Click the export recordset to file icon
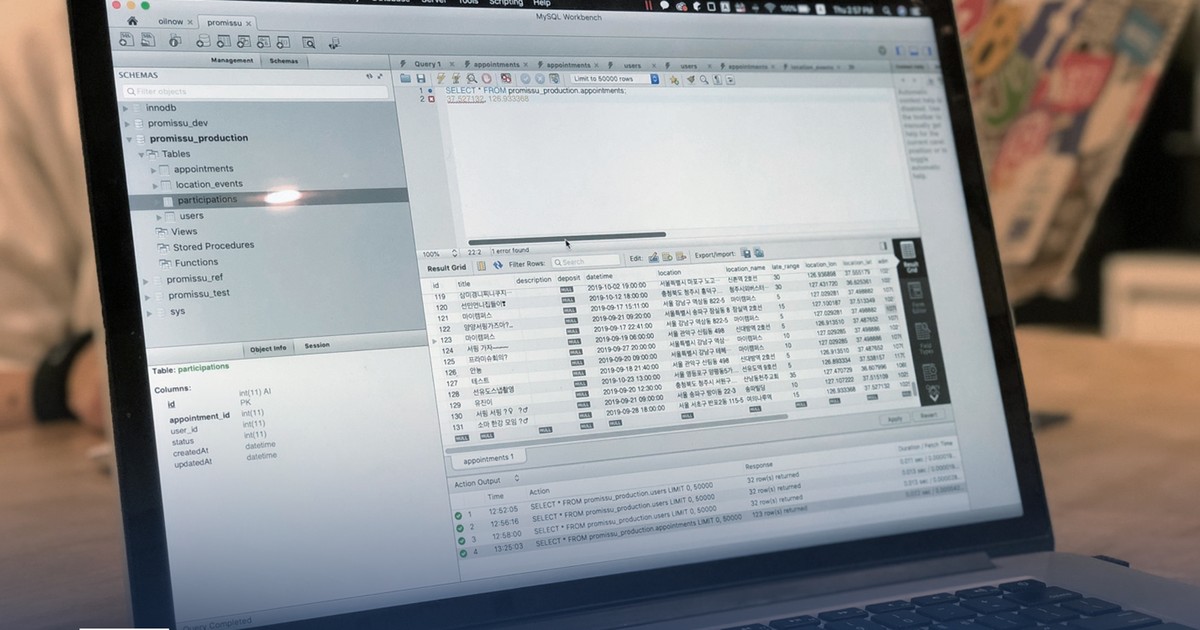Image resolution: width=1200 pixels, height=630 pixels. (x=746, y=254)
